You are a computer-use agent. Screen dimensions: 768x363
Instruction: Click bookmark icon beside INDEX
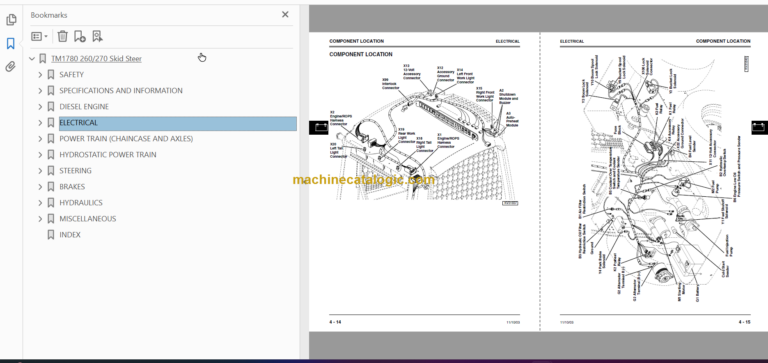[50, 235]
